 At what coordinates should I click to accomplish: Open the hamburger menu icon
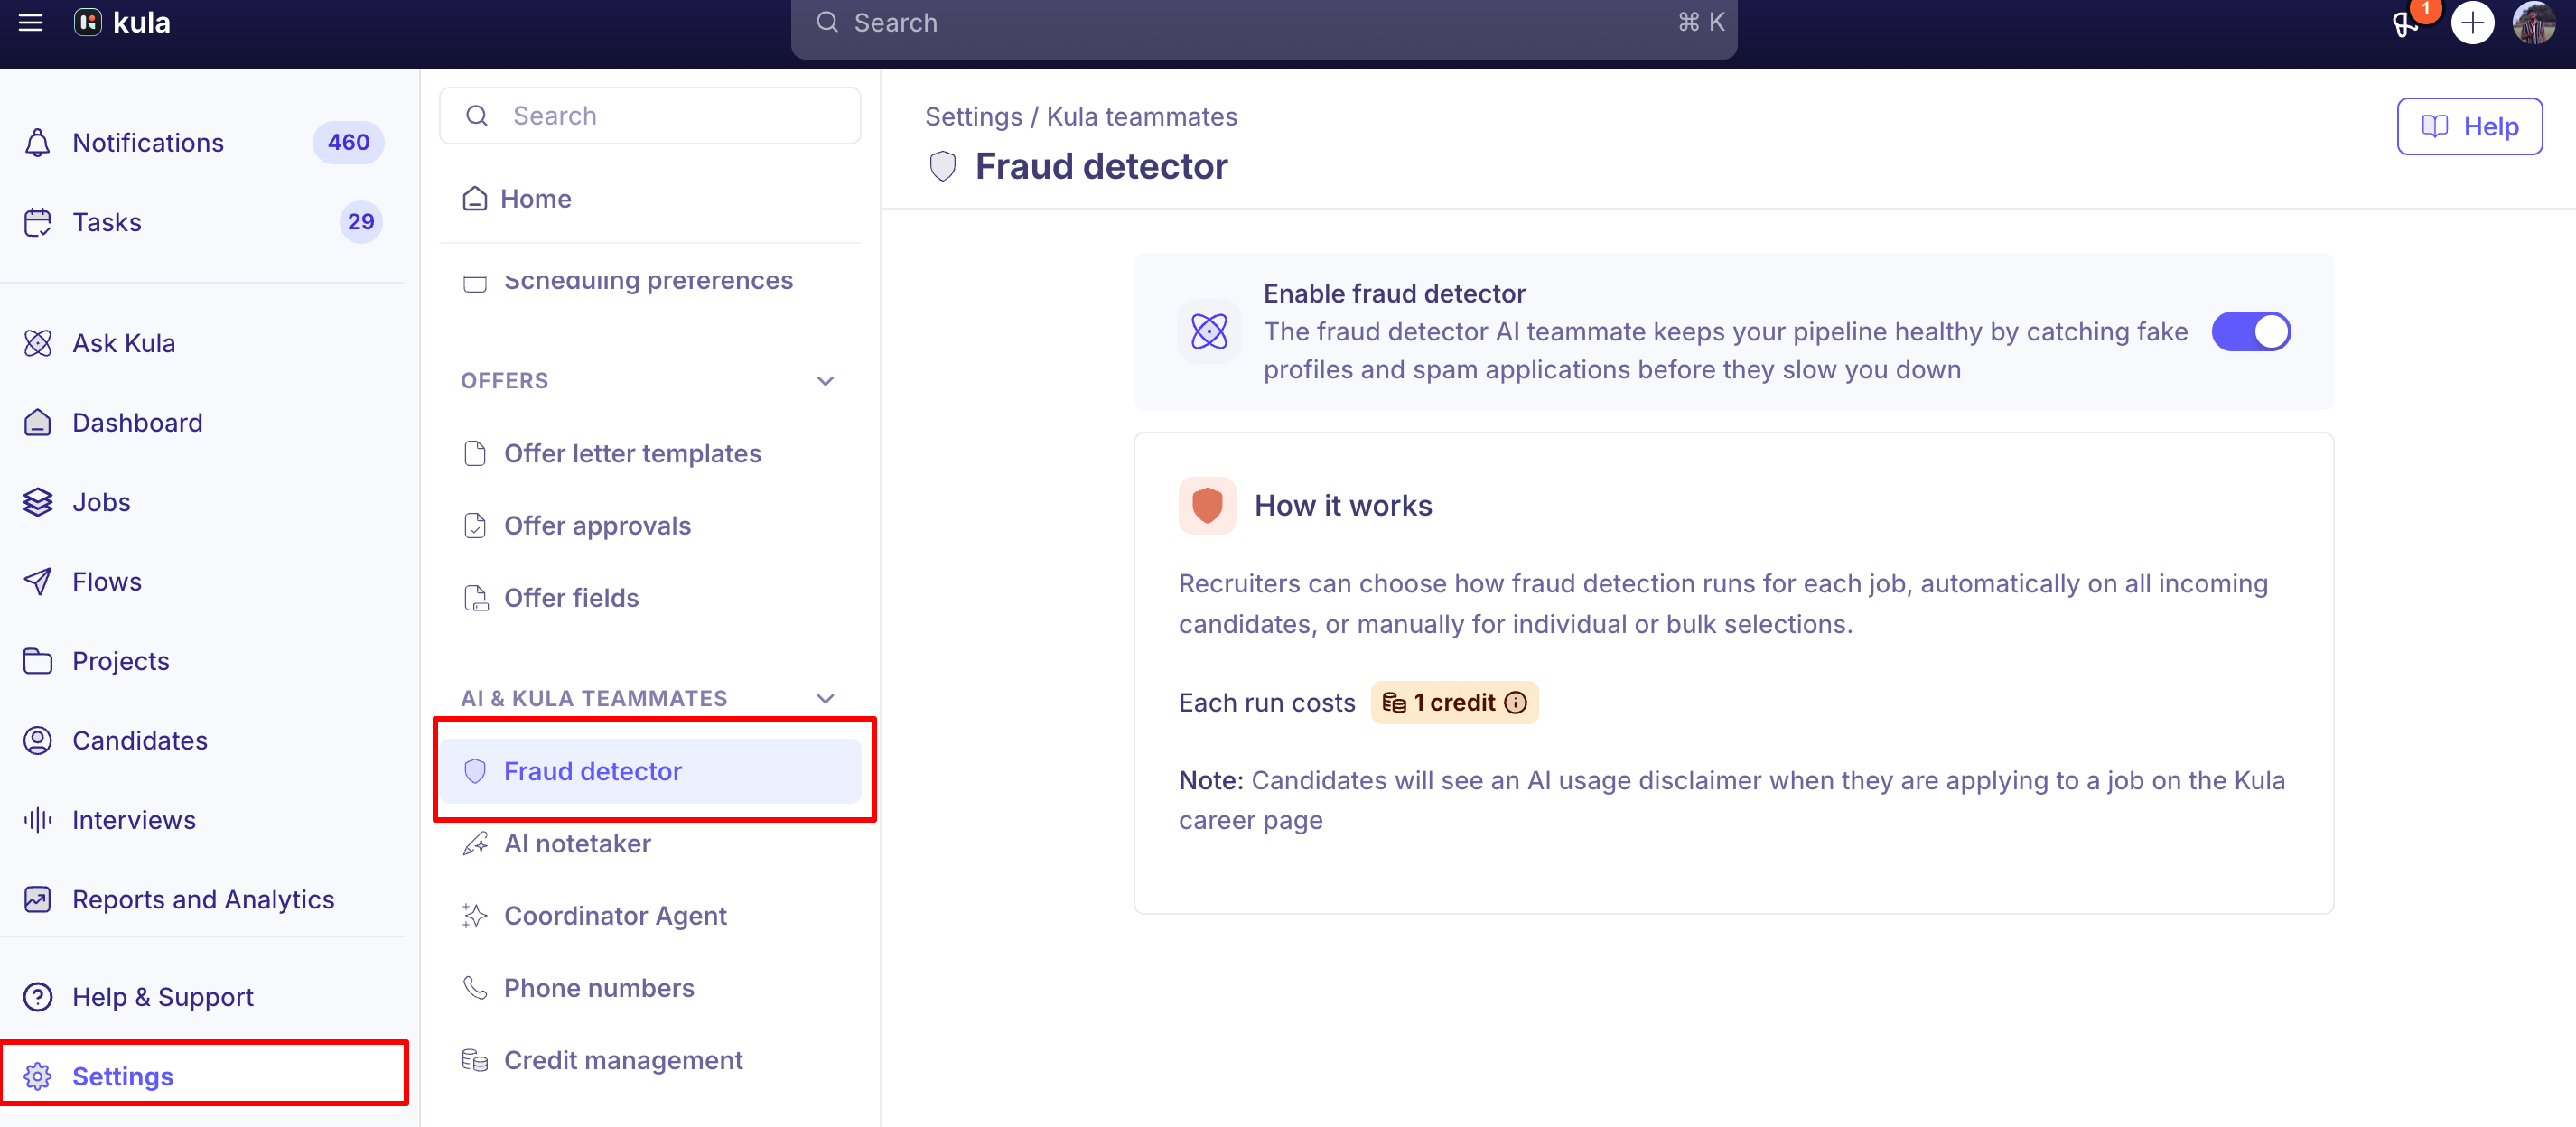(31, 22)
